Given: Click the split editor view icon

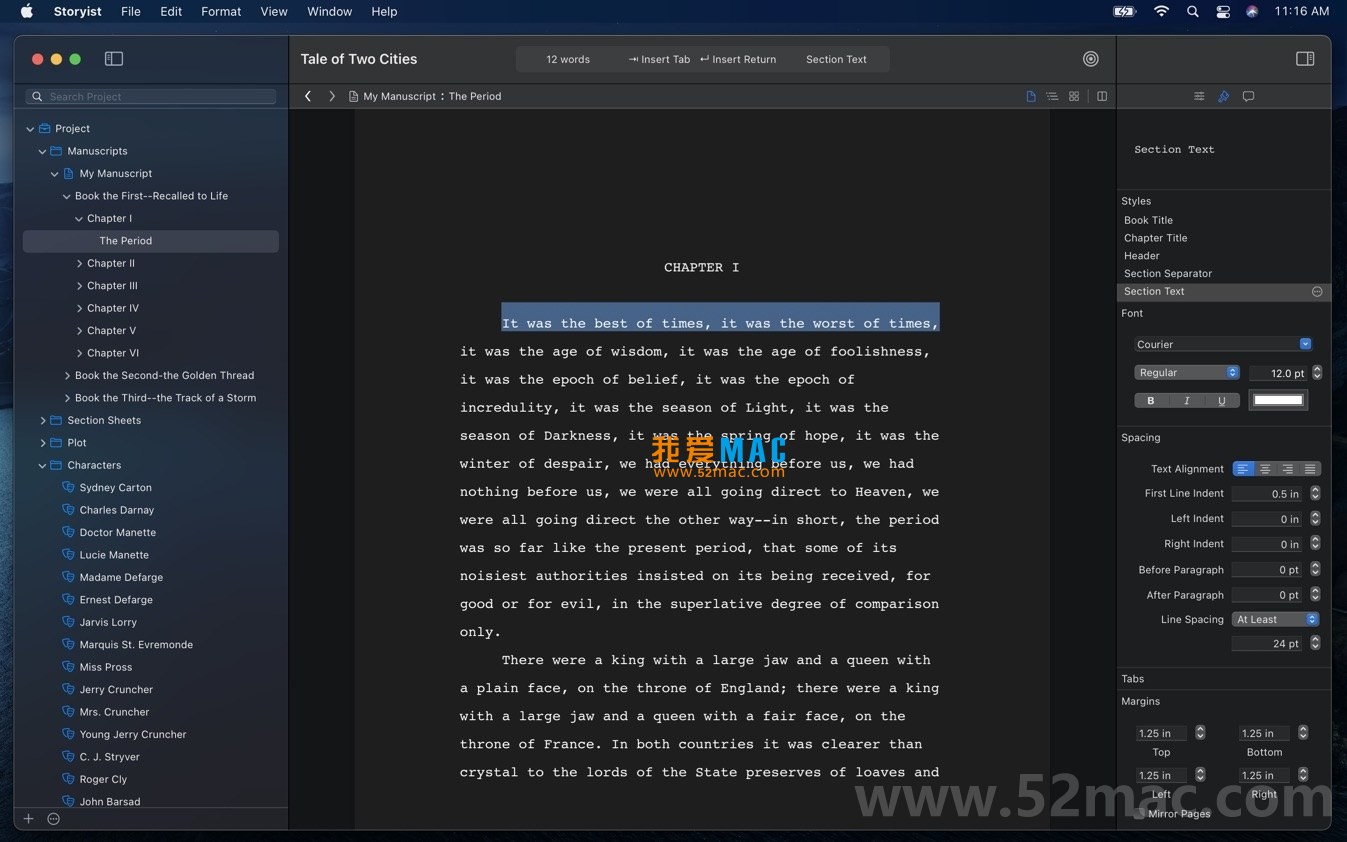Looking at the screenshot, I should click(x=1102, y=97).
